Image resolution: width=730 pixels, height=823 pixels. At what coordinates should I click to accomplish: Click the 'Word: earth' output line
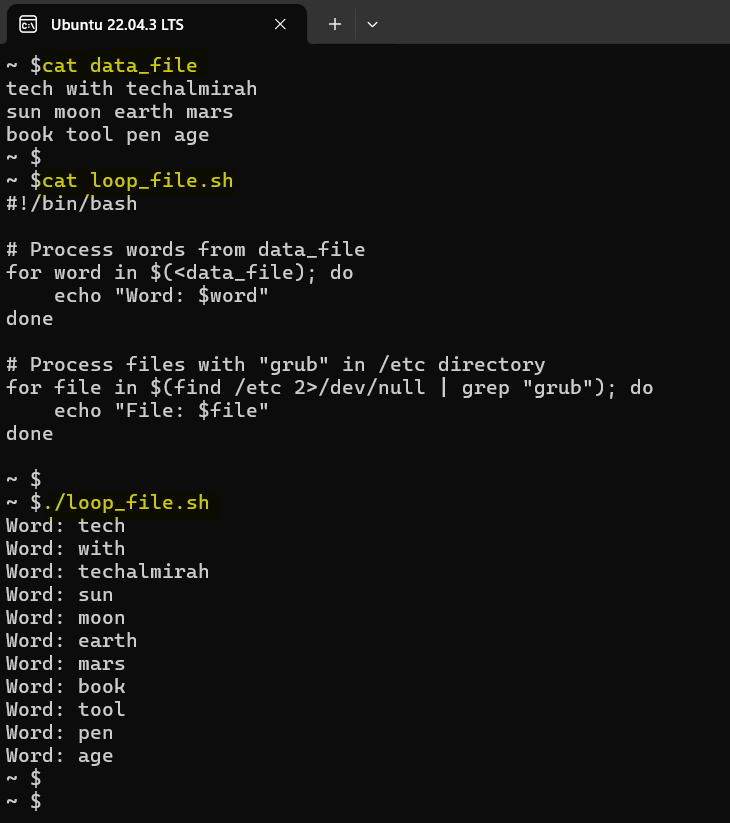coord(71,641)
